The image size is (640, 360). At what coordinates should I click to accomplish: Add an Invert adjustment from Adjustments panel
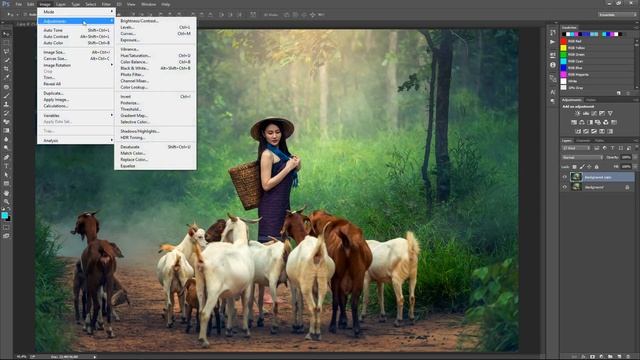click(578, 131)
